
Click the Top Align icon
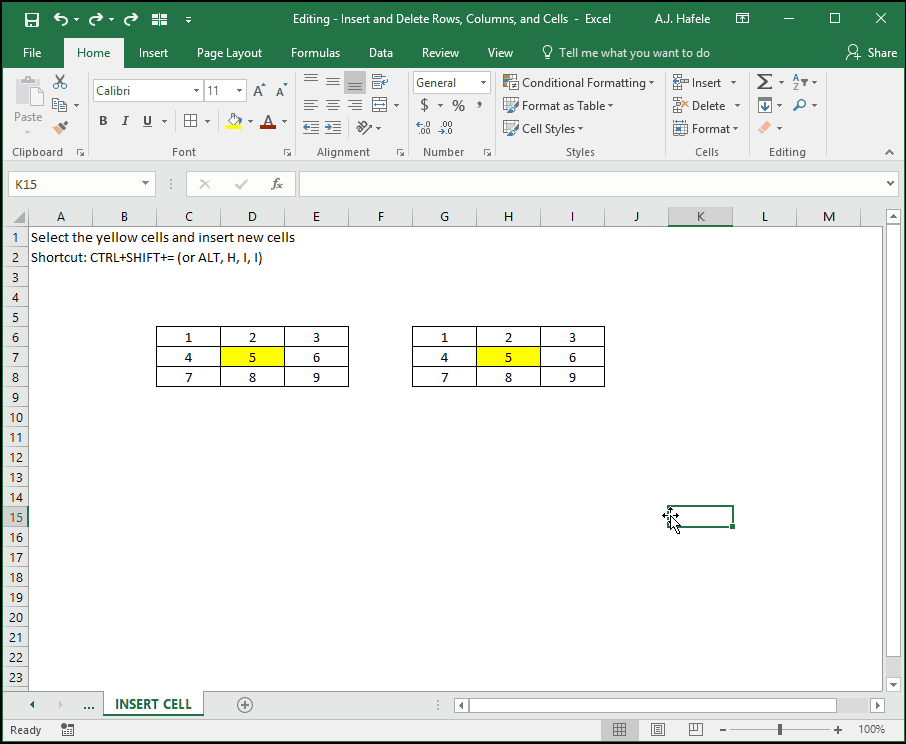pos(311,81)
